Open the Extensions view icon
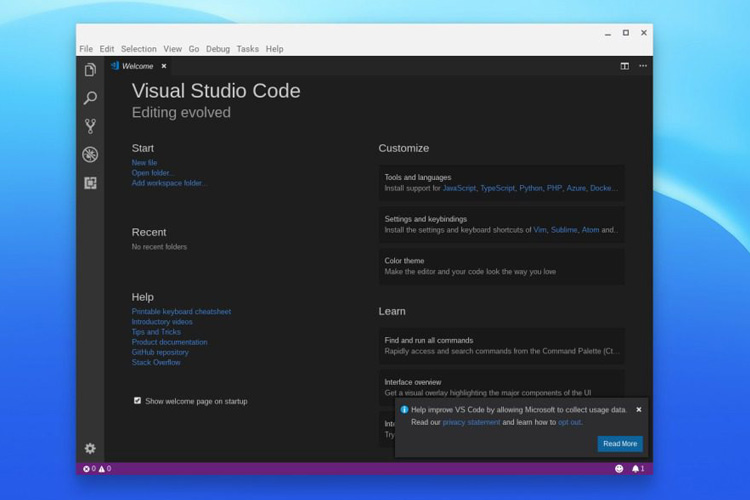750x500 pixels. tap(90, 183)
